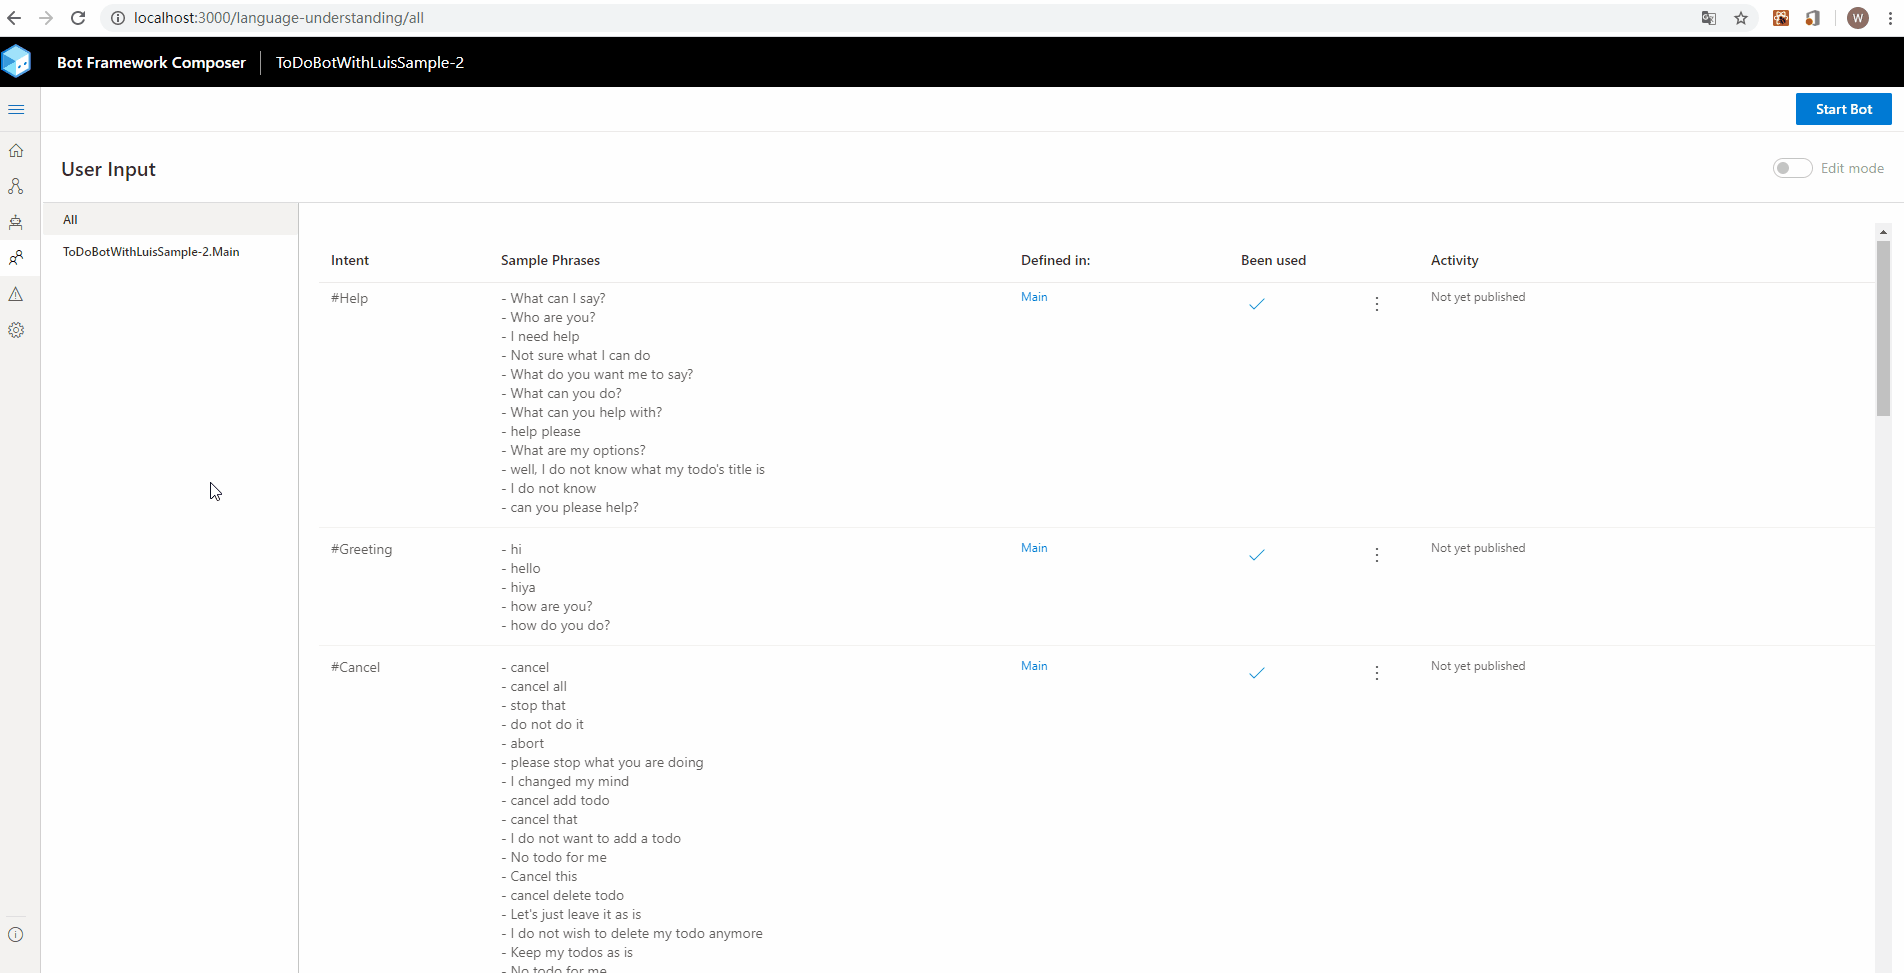Click the Sample Phrases column header
This screenshot has height=973, width=1904.
[550, 260]
